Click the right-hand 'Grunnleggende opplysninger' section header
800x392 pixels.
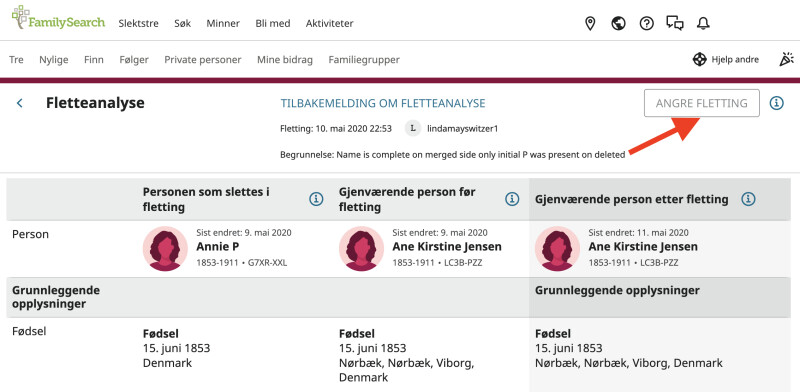(617, 290)
